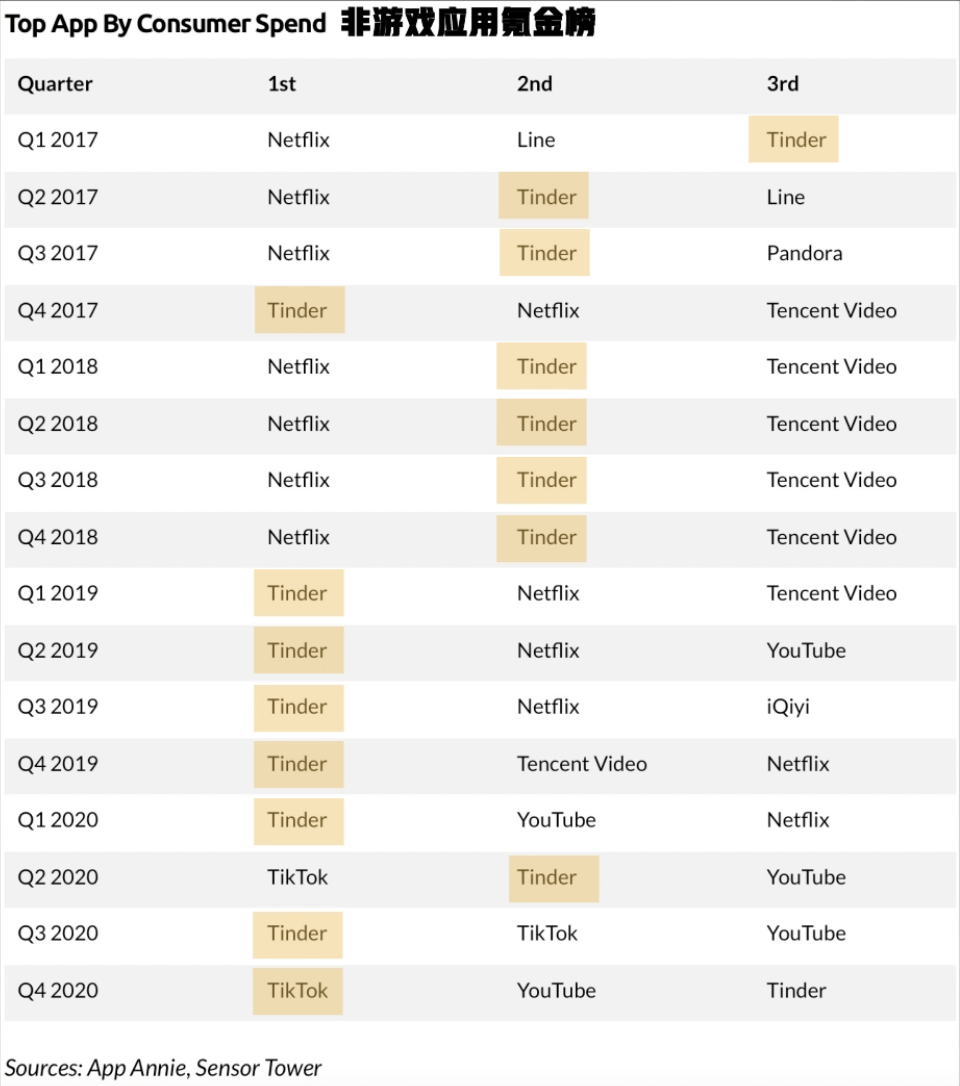Click "TikTok" in the Q3 2020 row
This screenshot has height=1086, width=960.
[547, 934]
